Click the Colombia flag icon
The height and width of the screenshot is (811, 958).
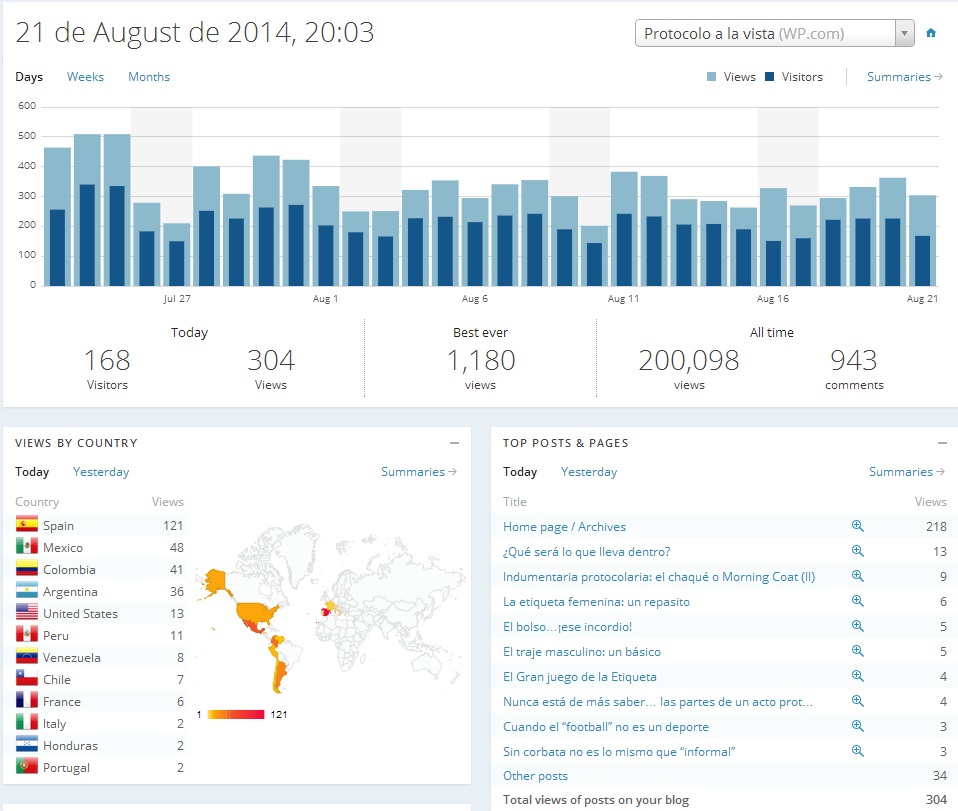(x=27, y=568)
